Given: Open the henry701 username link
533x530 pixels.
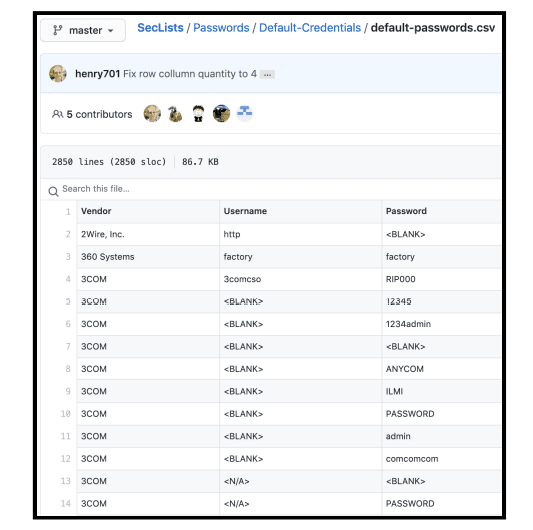Looking at the screenshot, I should click(x=98, y=74).
